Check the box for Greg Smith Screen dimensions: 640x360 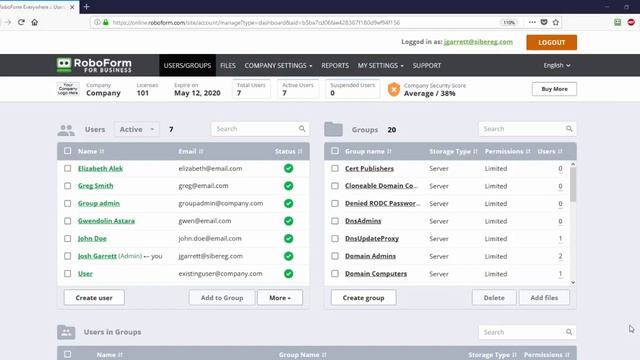(x=68, y=186)
